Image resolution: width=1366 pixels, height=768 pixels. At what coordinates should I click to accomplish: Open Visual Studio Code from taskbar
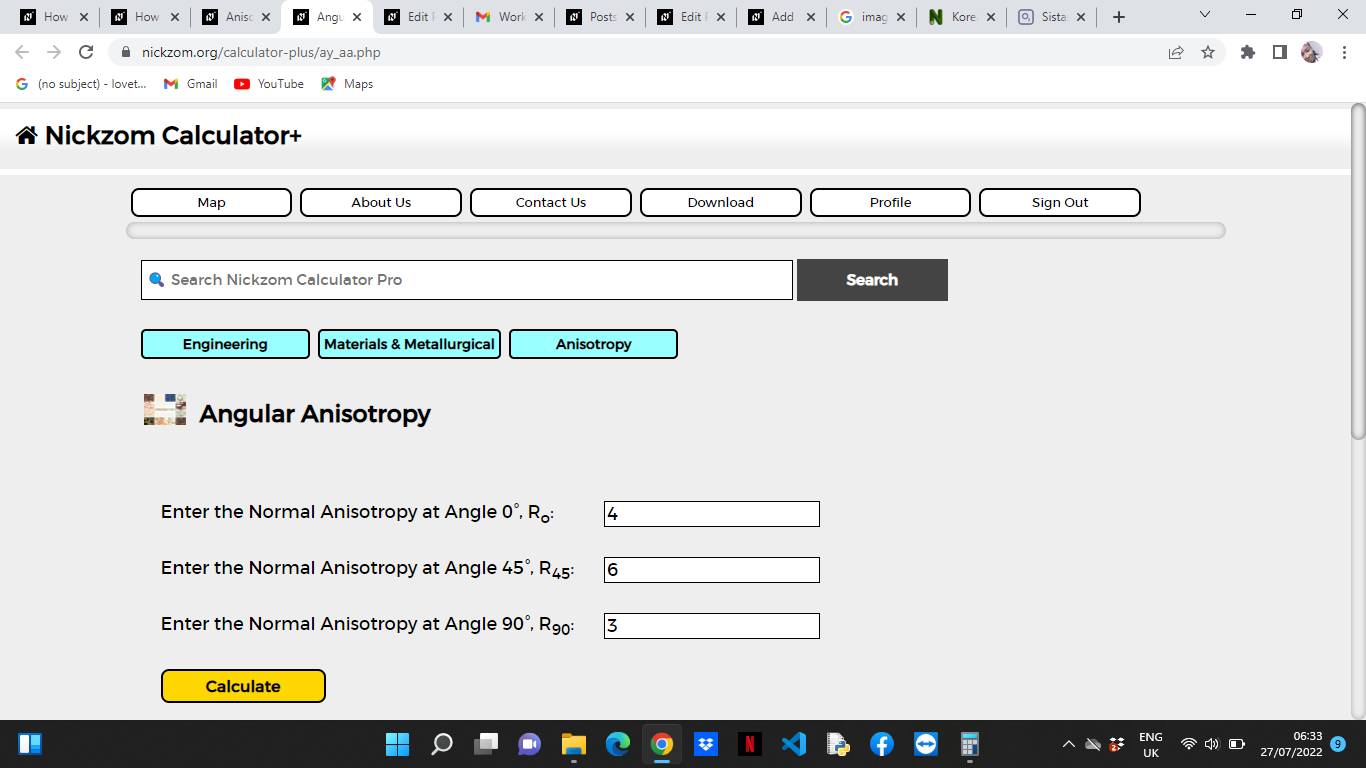(x=794, y=744)
